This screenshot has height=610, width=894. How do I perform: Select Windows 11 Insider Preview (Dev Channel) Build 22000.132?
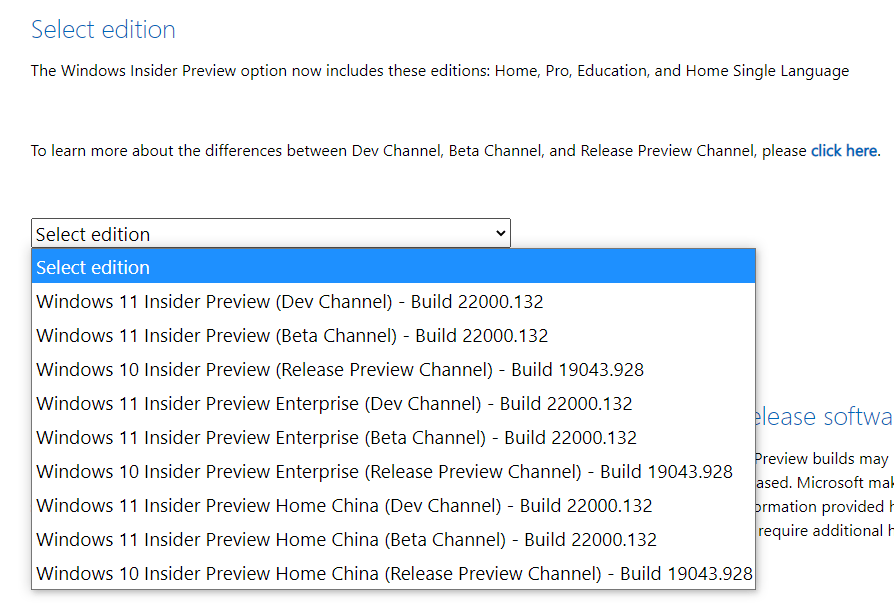393,301
